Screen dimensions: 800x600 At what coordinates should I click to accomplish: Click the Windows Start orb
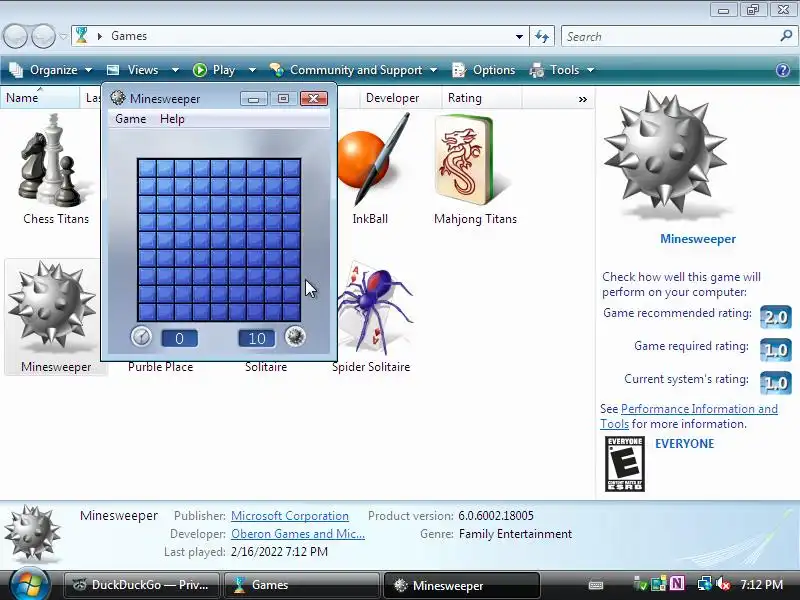click(x=29, y=585)
